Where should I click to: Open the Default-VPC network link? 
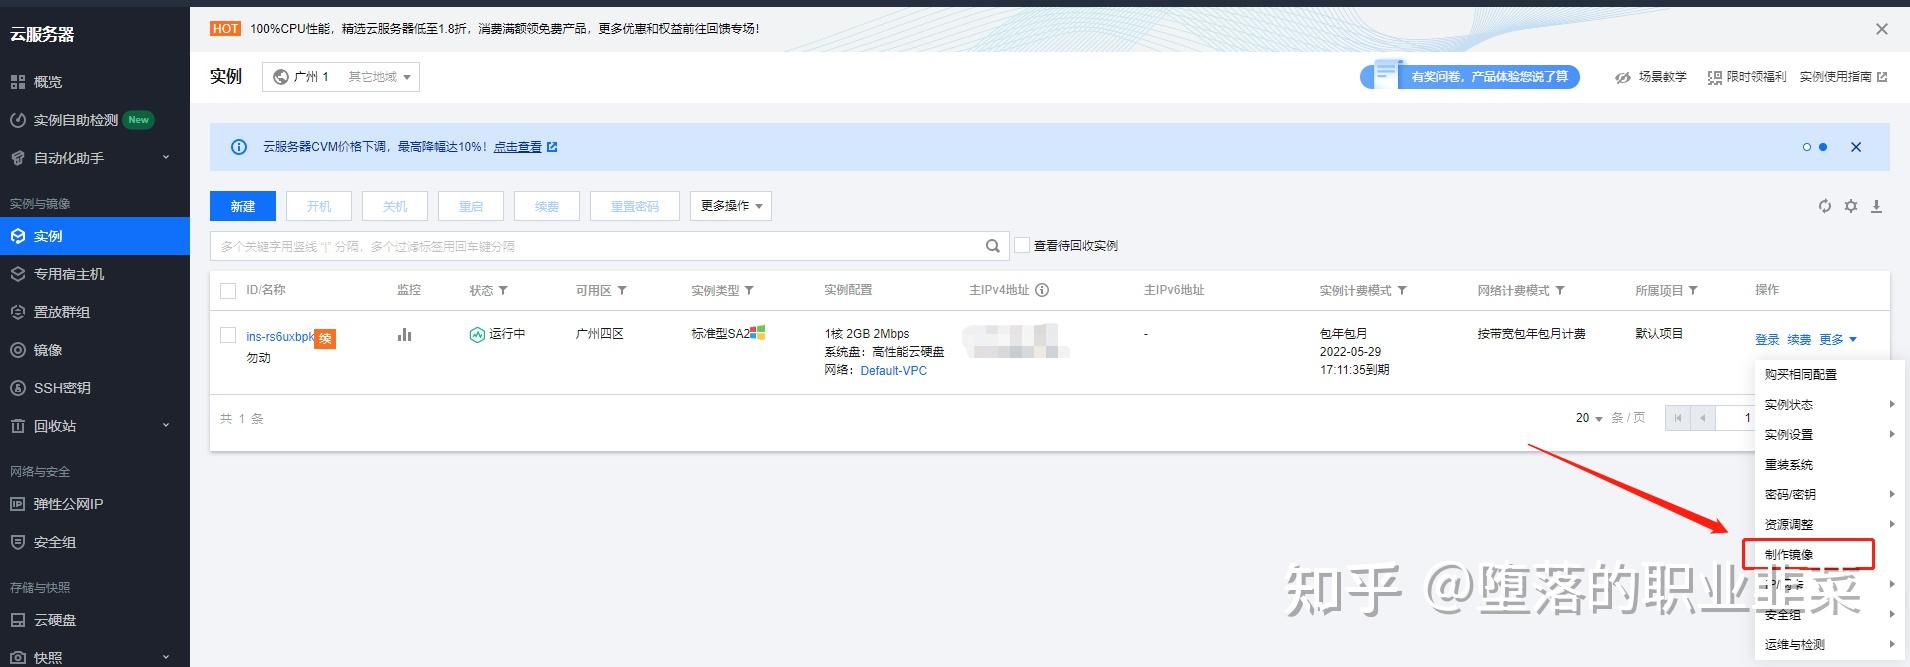(x=894, y=371)
